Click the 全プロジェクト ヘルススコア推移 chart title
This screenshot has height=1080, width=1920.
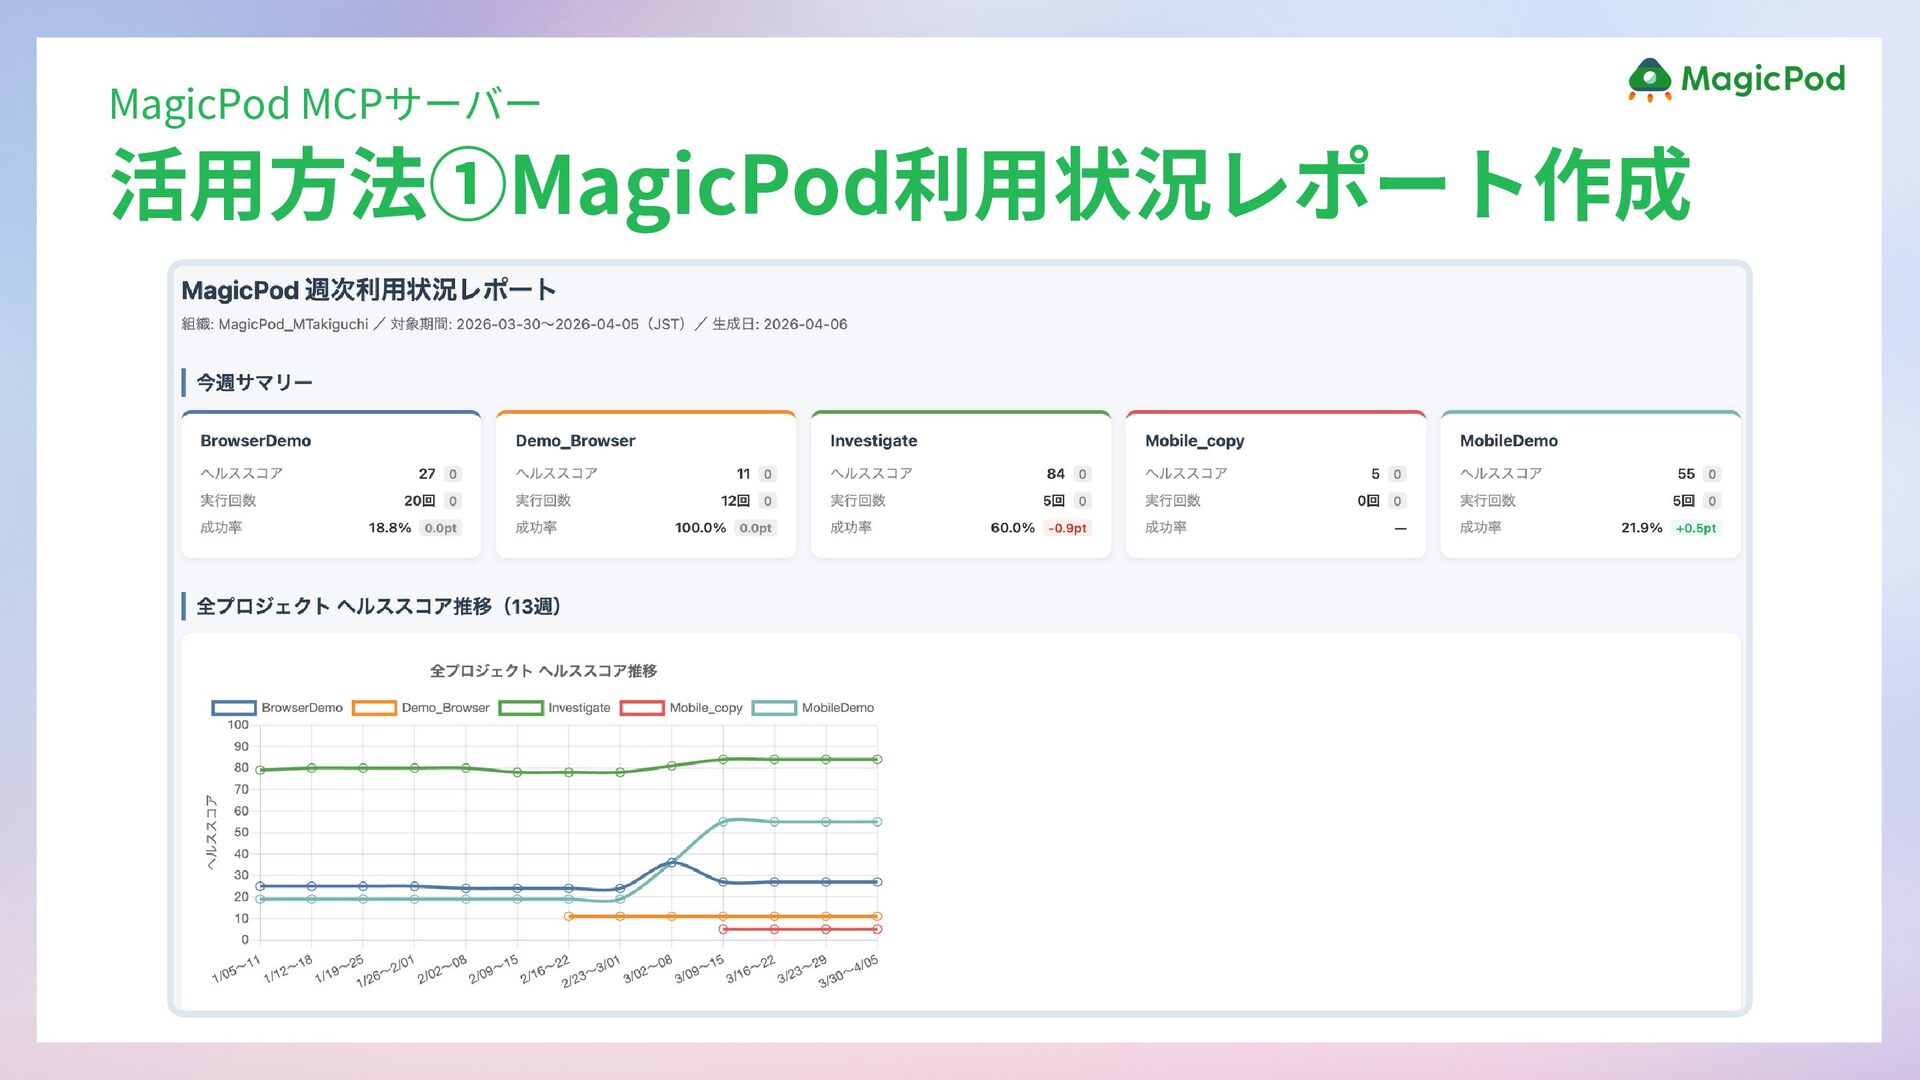(x=543, y=671)
